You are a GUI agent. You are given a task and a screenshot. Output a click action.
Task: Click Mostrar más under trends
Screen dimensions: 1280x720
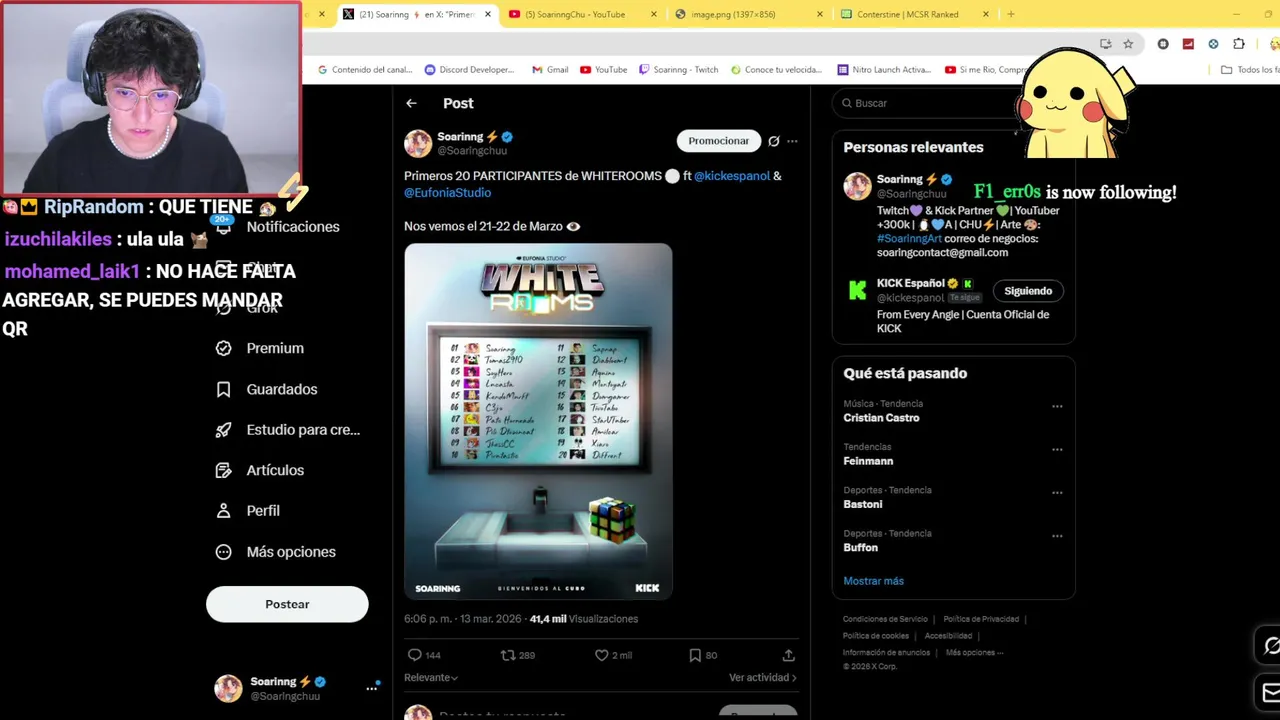coord(873,581)
